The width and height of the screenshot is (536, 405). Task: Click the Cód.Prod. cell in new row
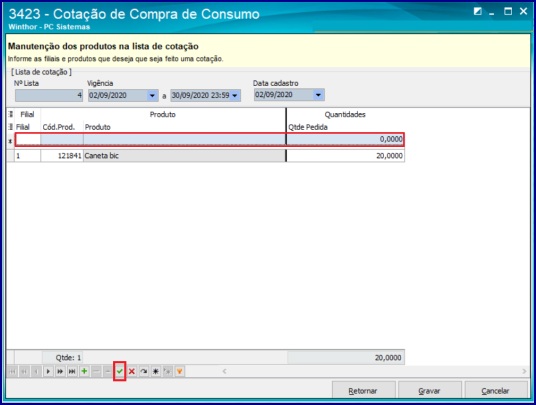[62, 139]
